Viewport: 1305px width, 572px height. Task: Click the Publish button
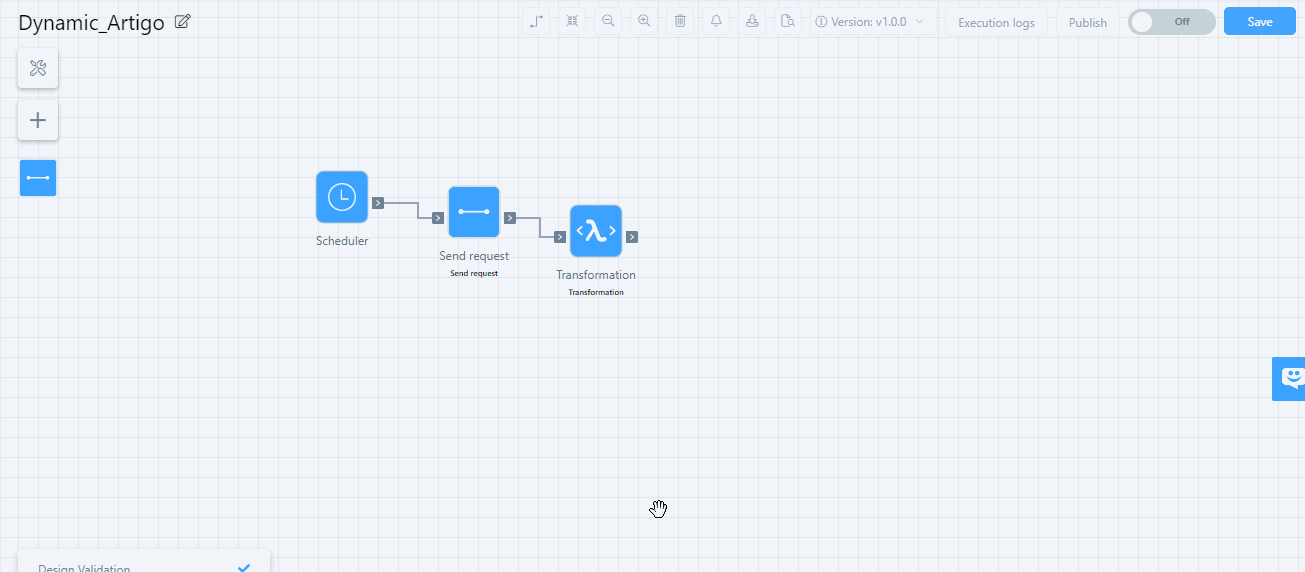[x=1087, y=22]
